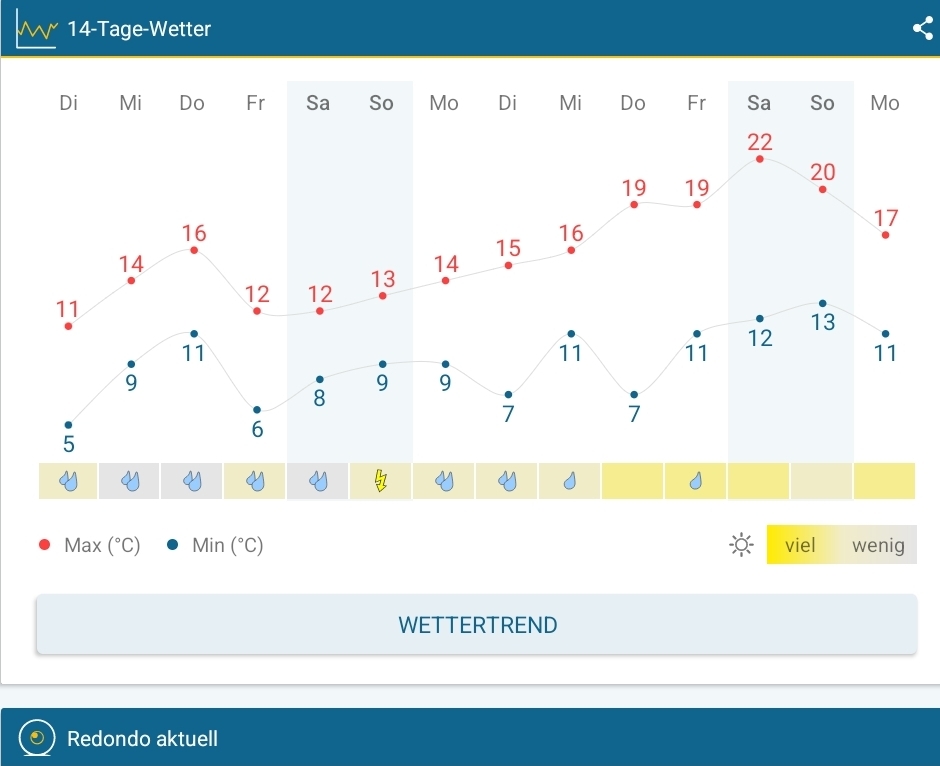Open the WETTERTREND button
The image size is (940, 766).
pos(477,625)
